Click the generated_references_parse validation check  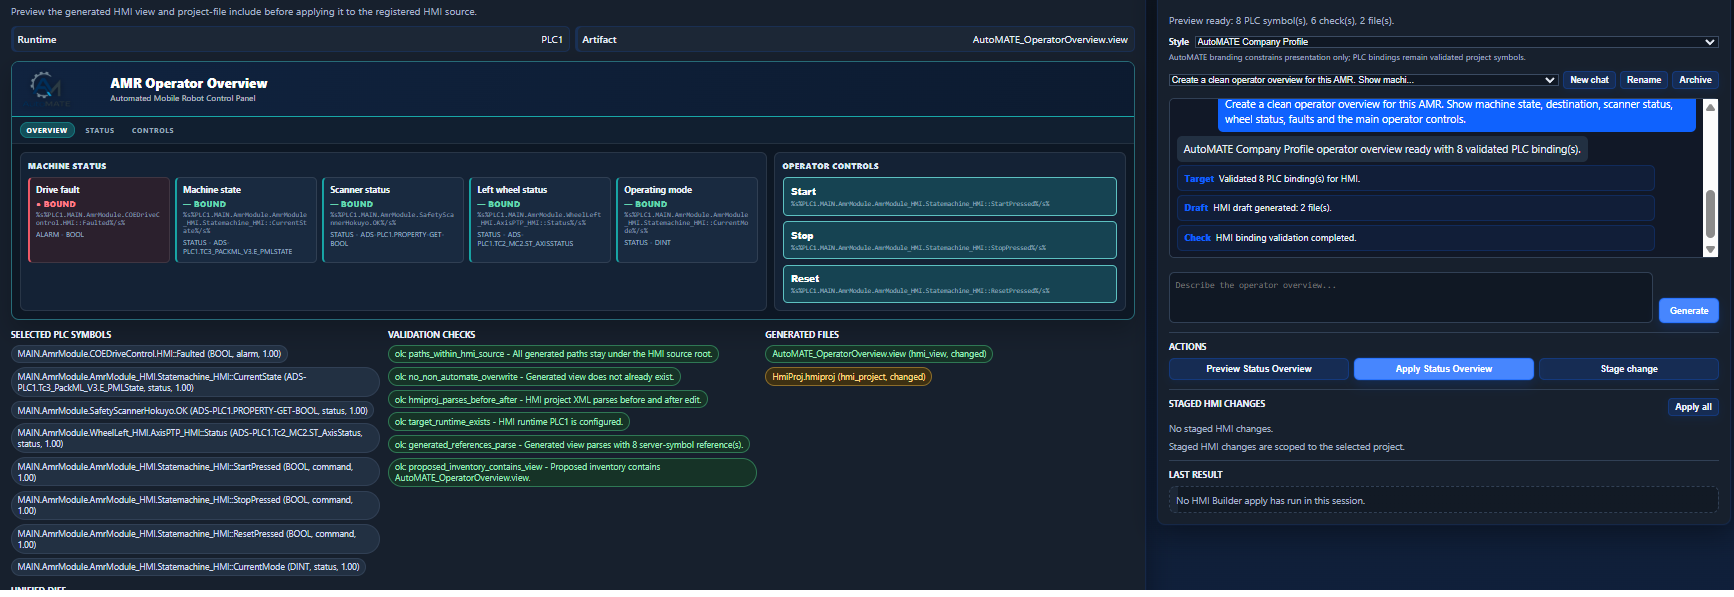pyautogui.click(x=568, y=445)
